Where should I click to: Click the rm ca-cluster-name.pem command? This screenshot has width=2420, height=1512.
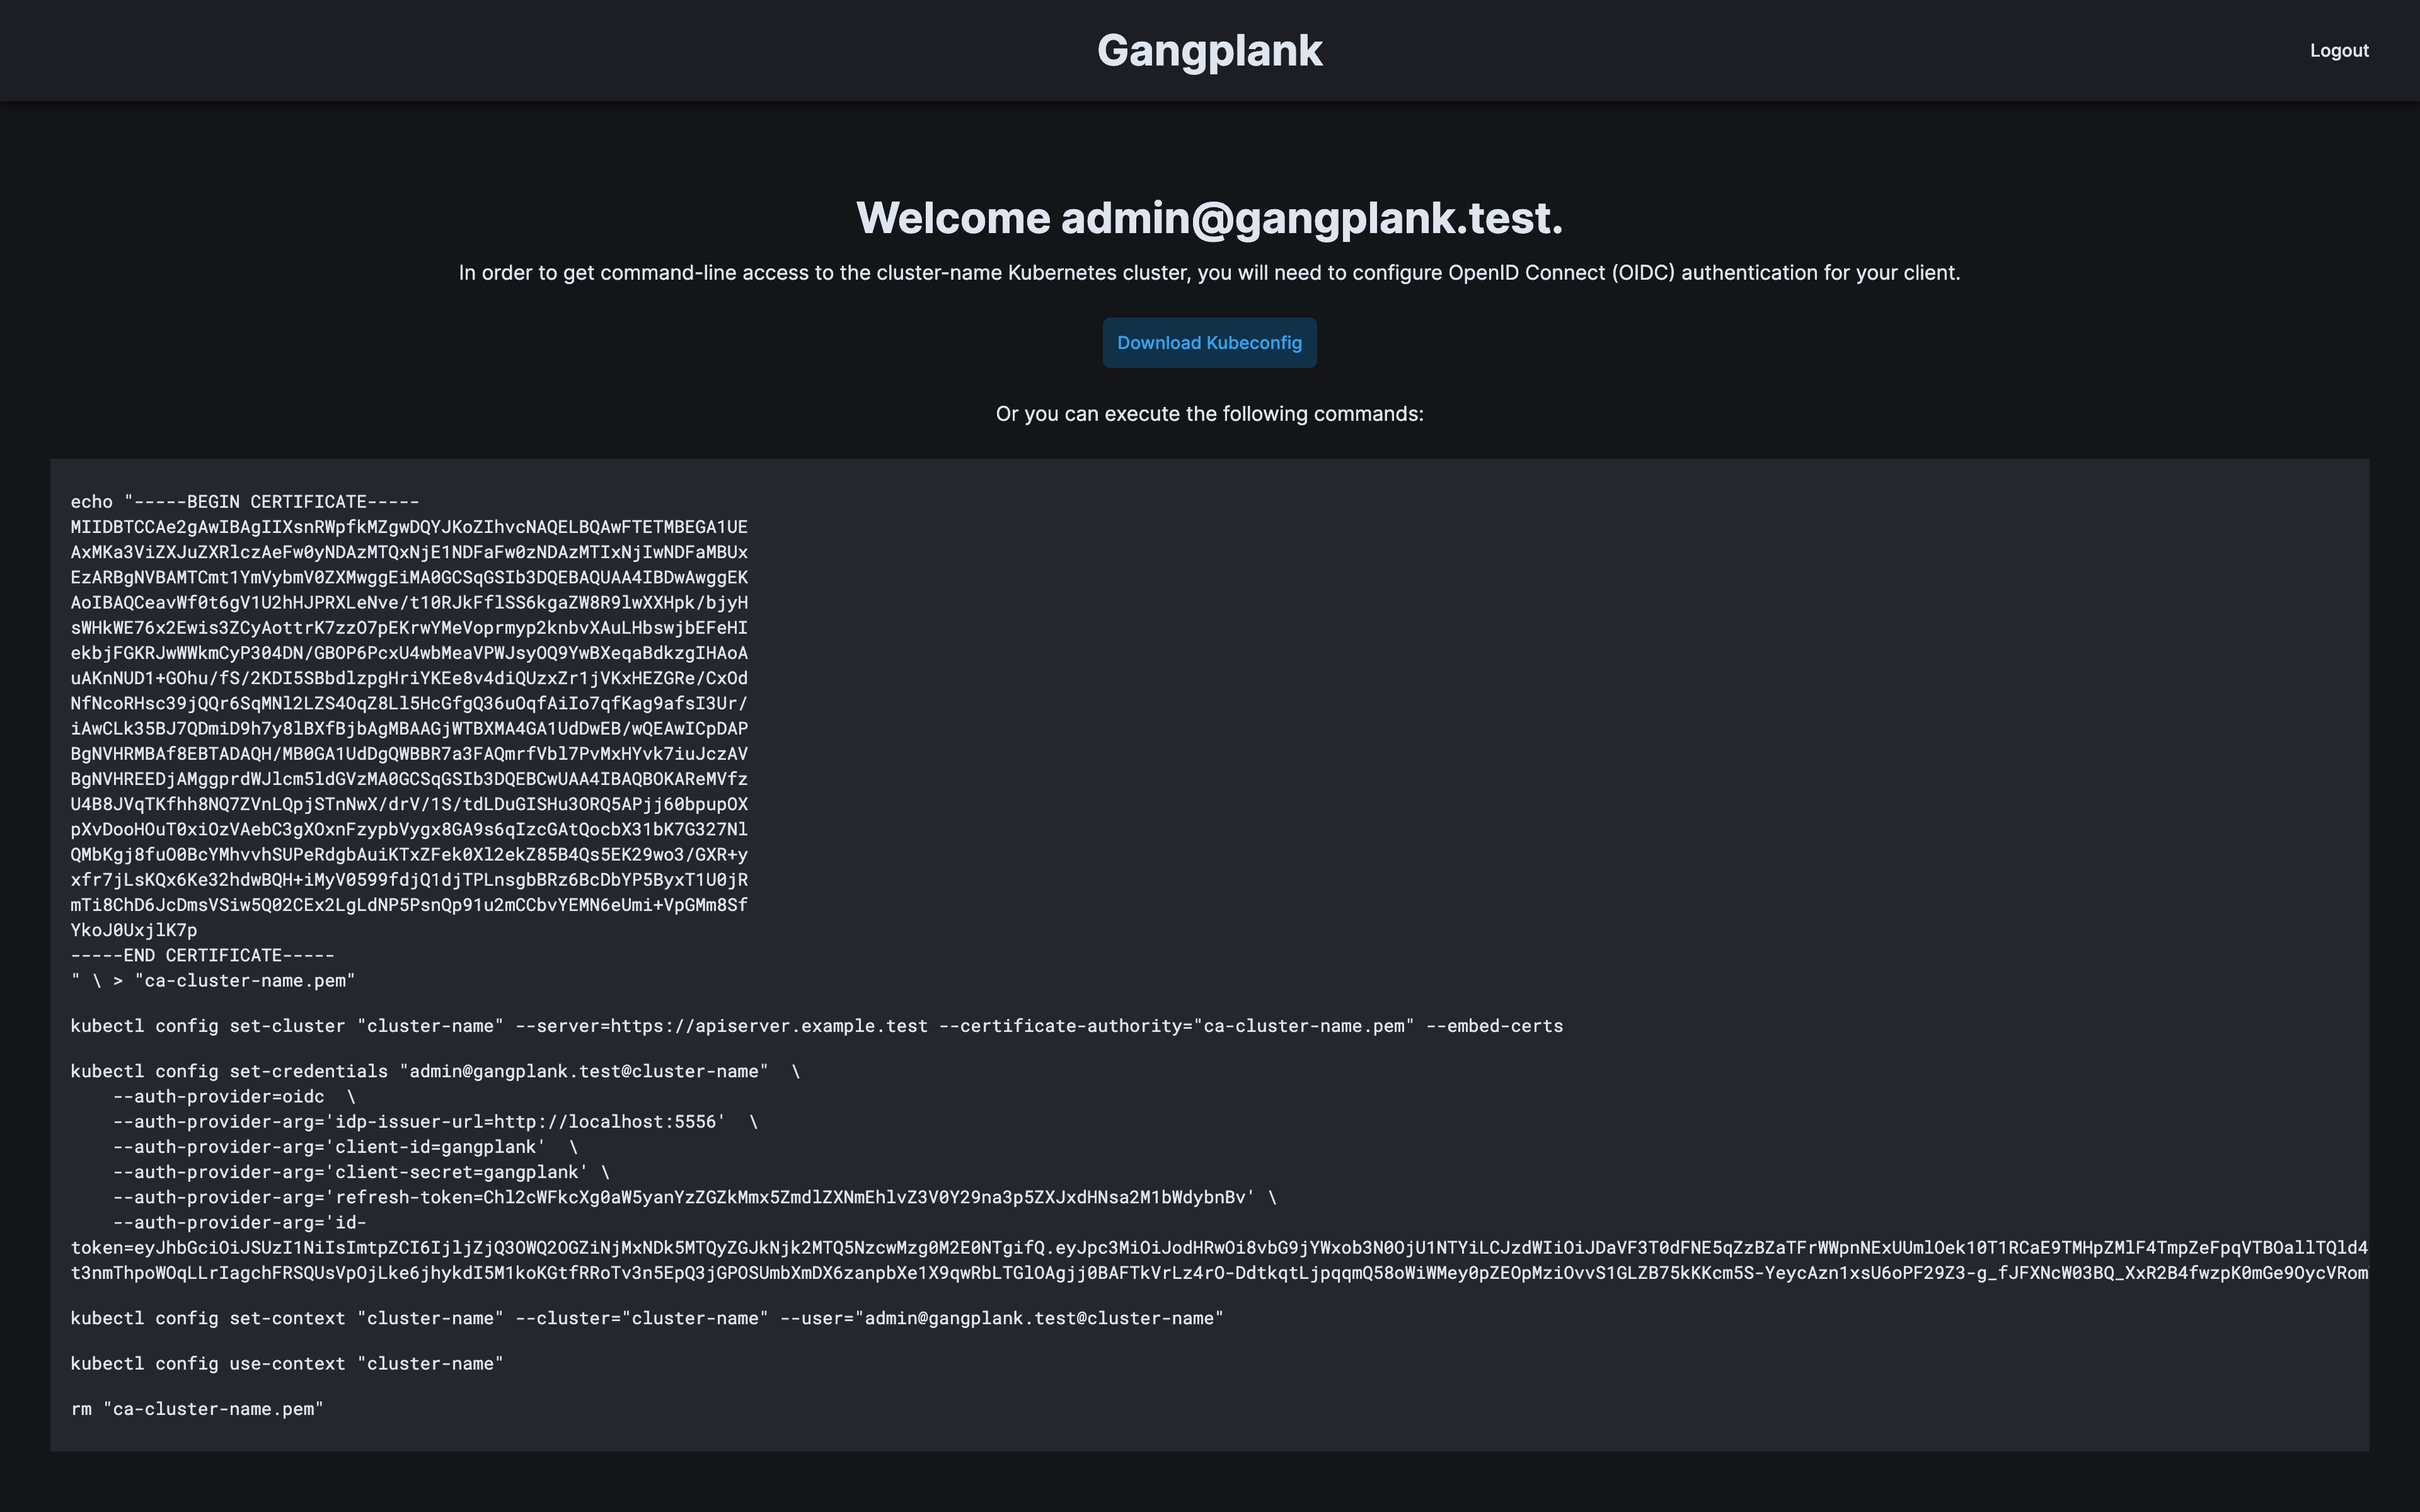point(197,1409)
